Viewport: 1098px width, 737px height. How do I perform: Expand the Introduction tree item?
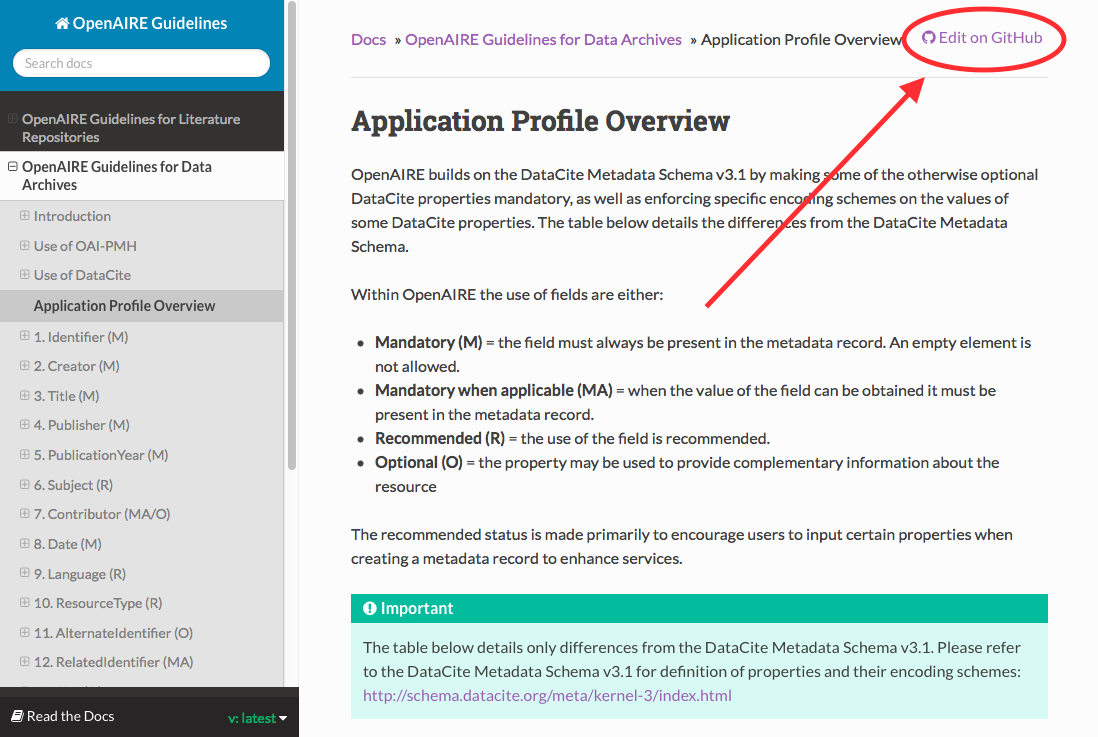click(25, 216)
